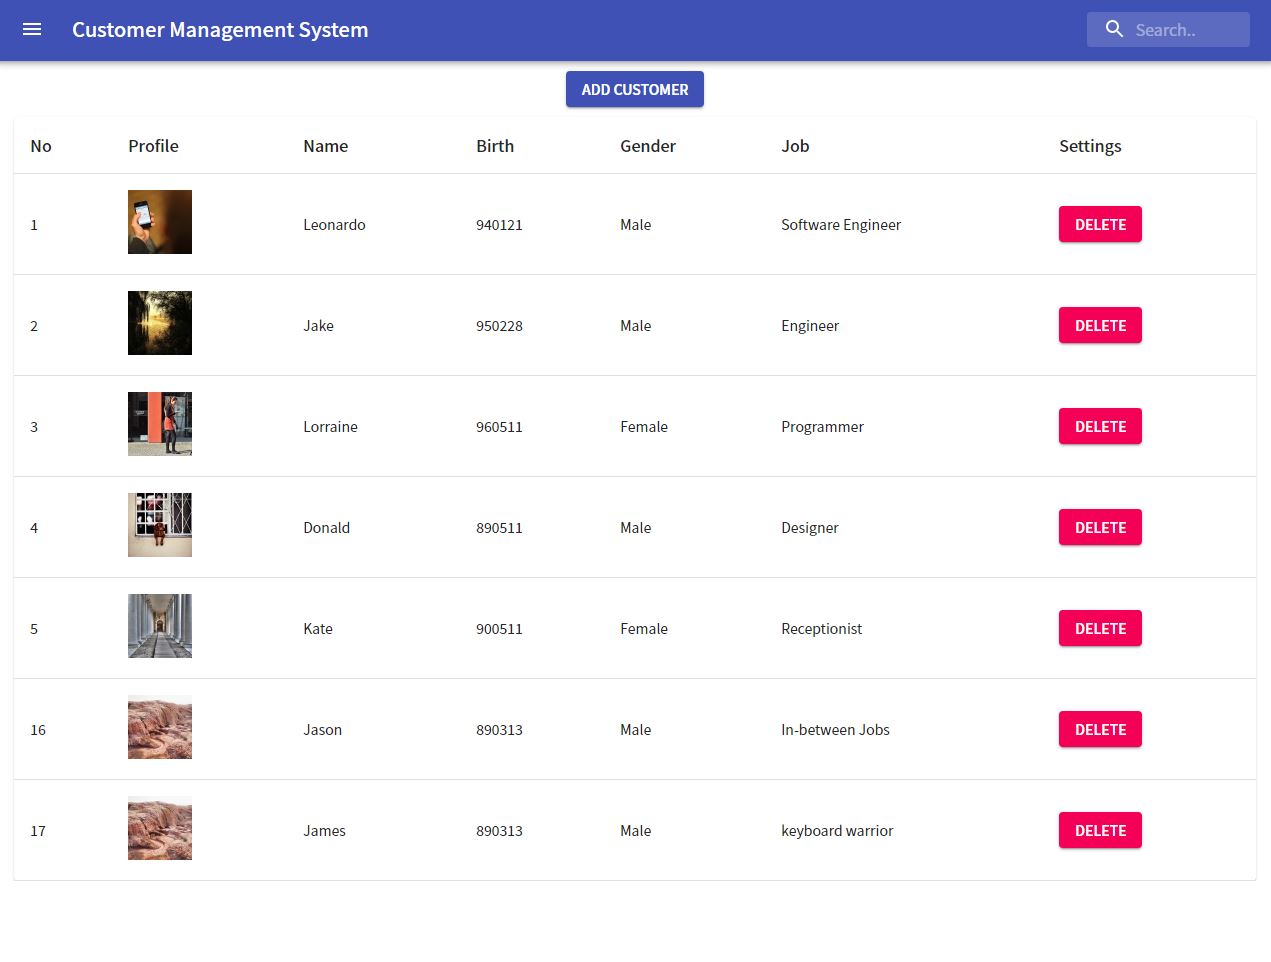Select the name Kate

click(318, 629)
